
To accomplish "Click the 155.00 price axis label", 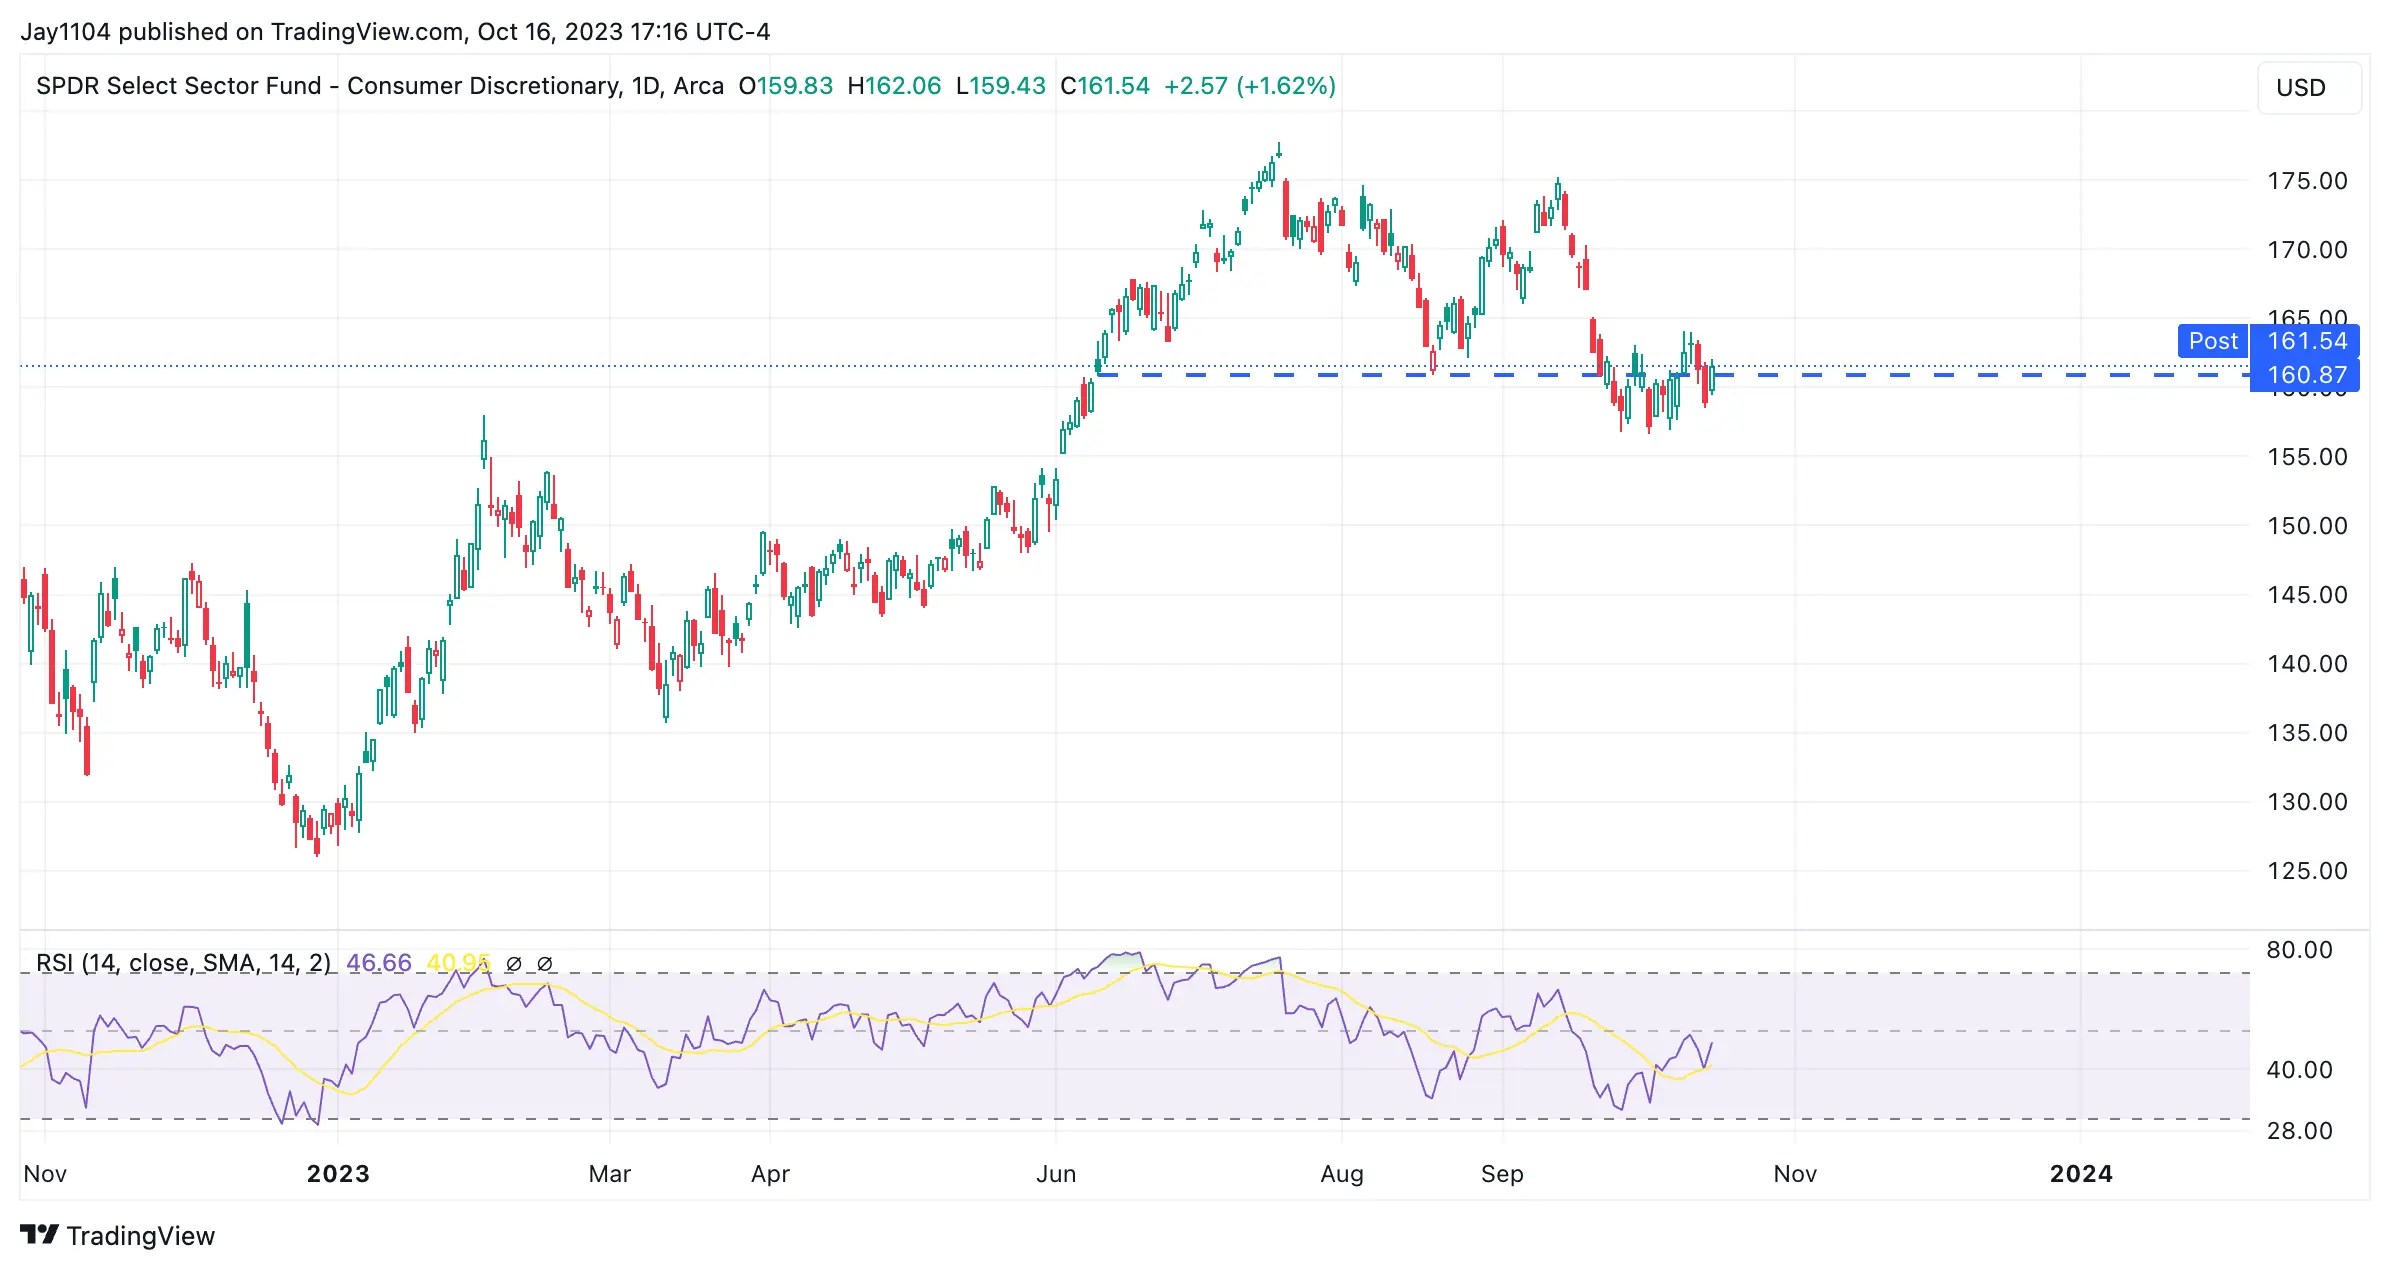I will [x=2307, y=457].
